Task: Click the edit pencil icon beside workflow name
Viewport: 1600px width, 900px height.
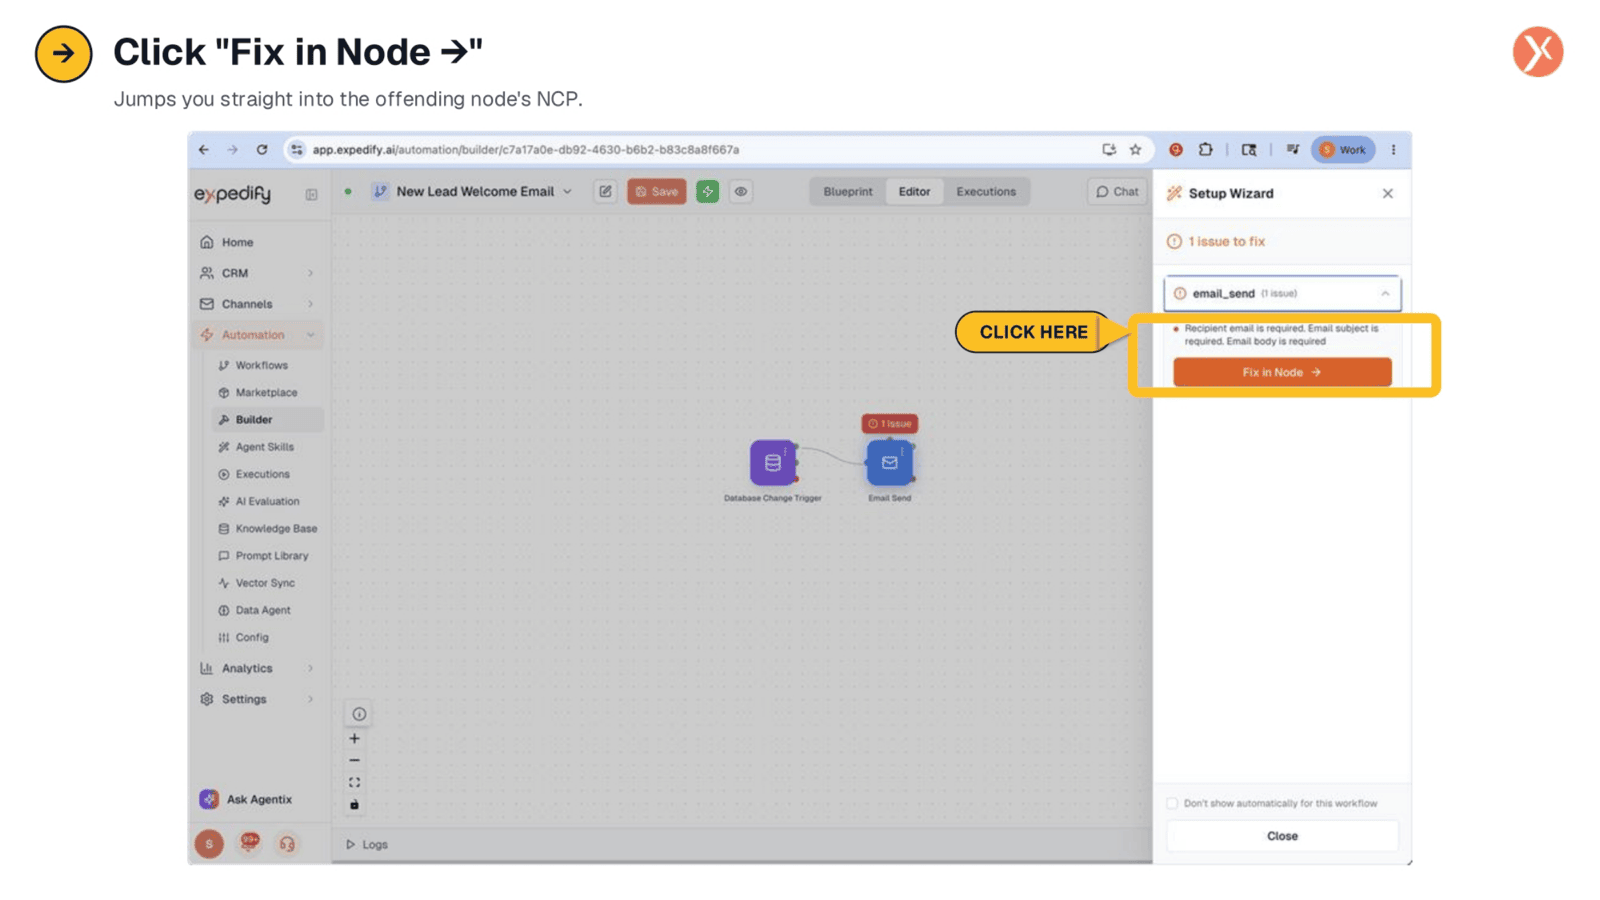Action: coord(605,191)
